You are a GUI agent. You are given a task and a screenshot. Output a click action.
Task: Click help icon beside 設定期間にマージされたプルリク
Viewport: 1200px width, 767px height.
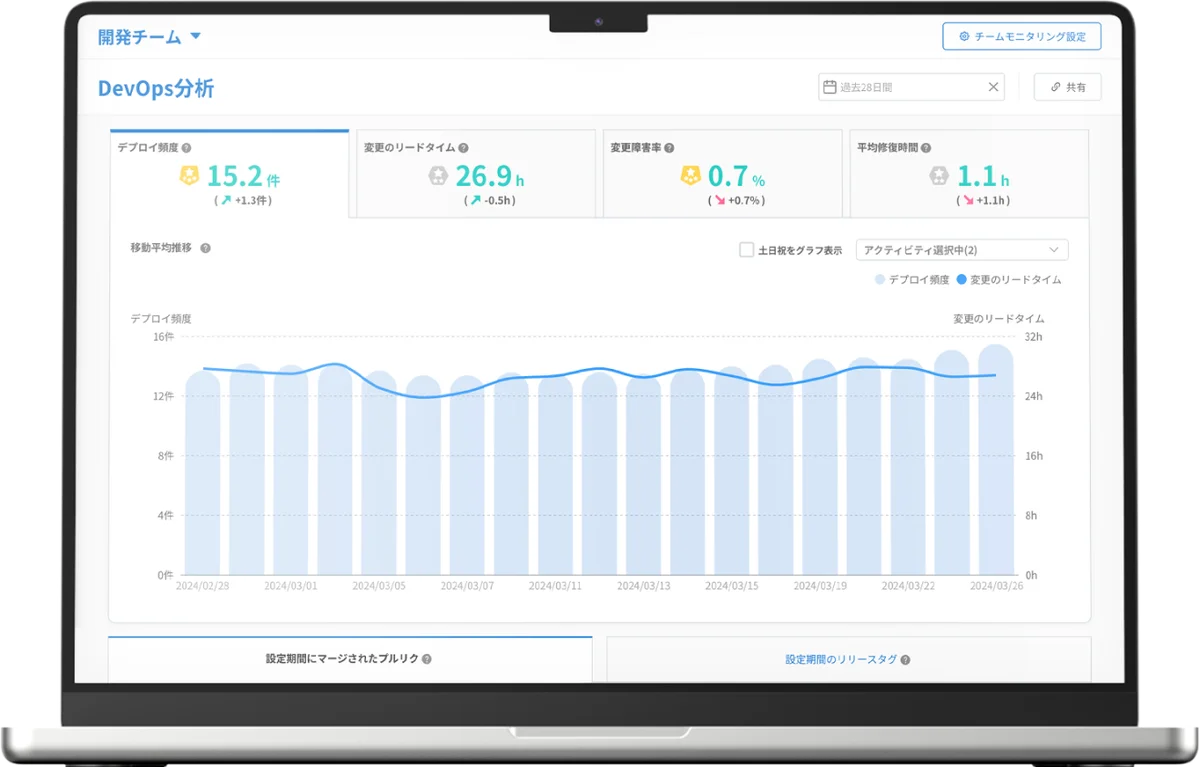point(427,659)
